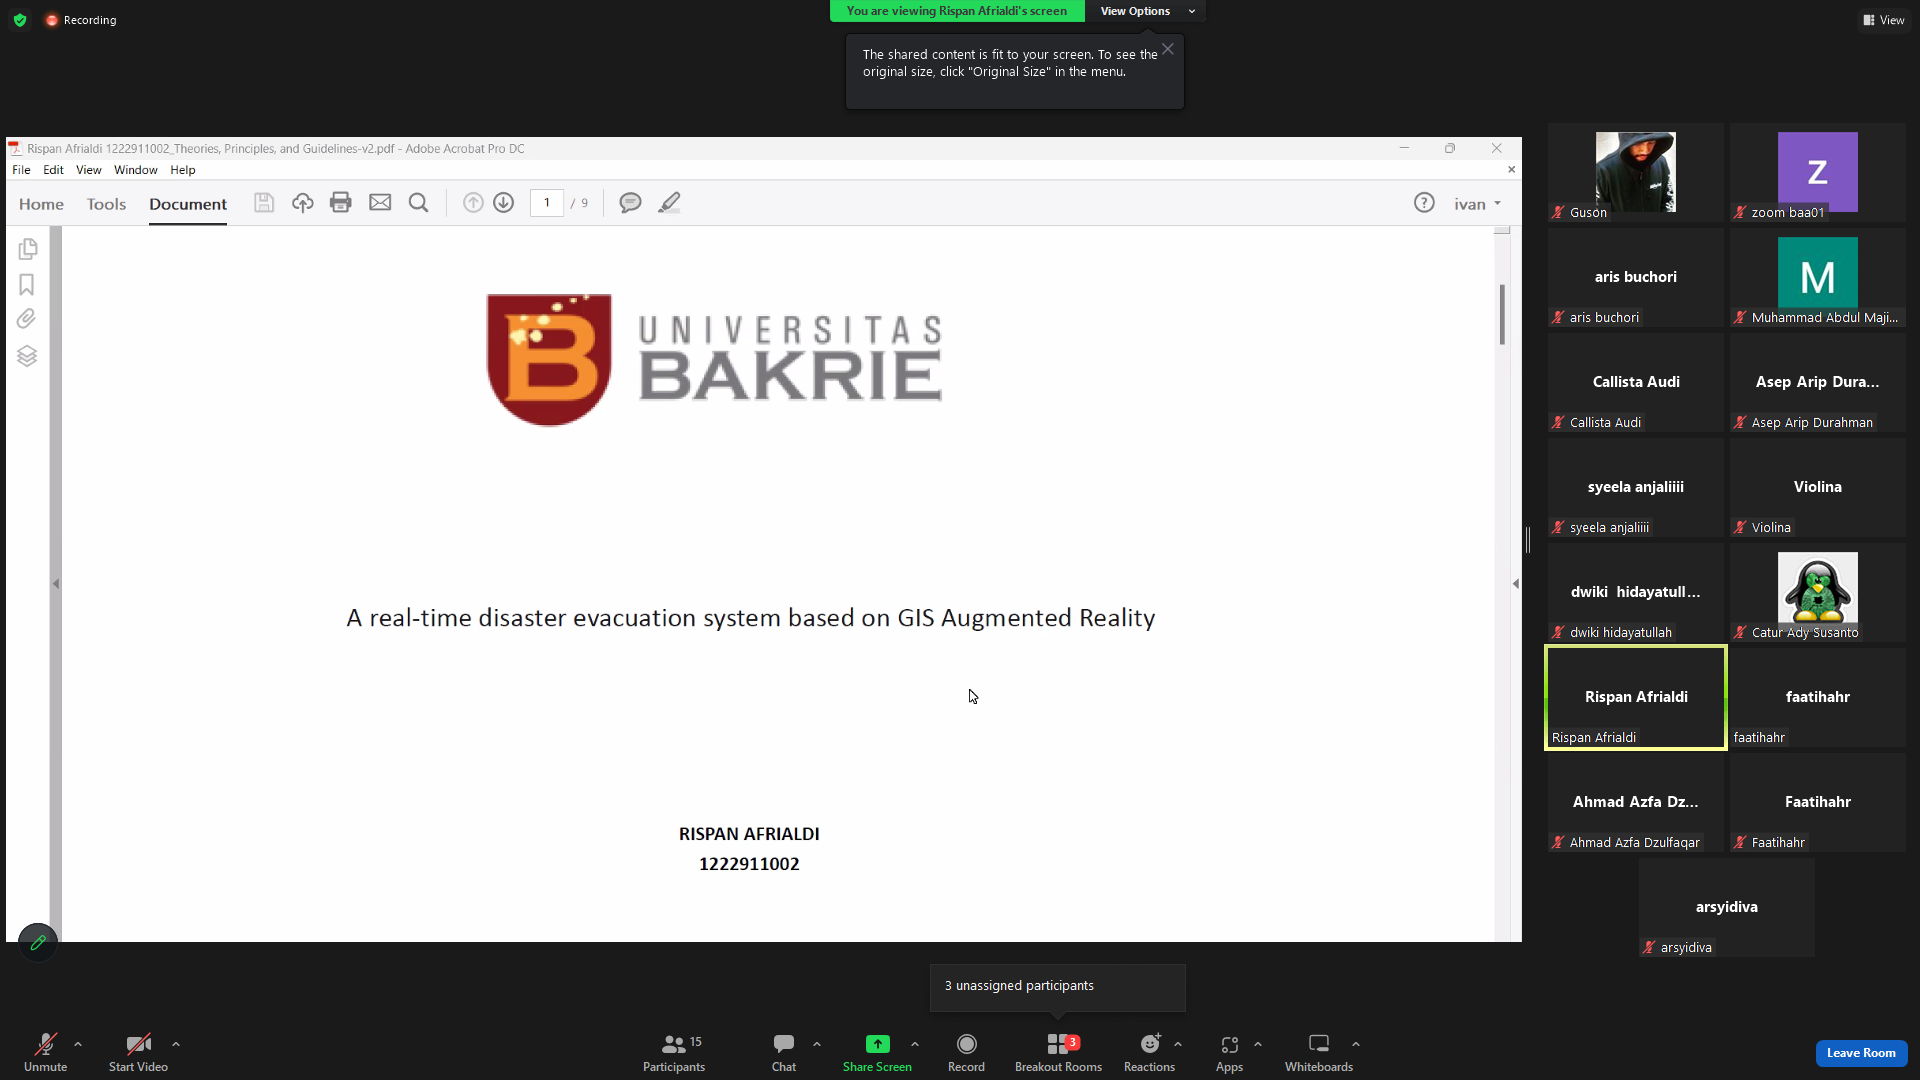The width and height of the screenshot is (1920, 1080).
Task: Start Video camera toggle
Action: point(138,1053)
